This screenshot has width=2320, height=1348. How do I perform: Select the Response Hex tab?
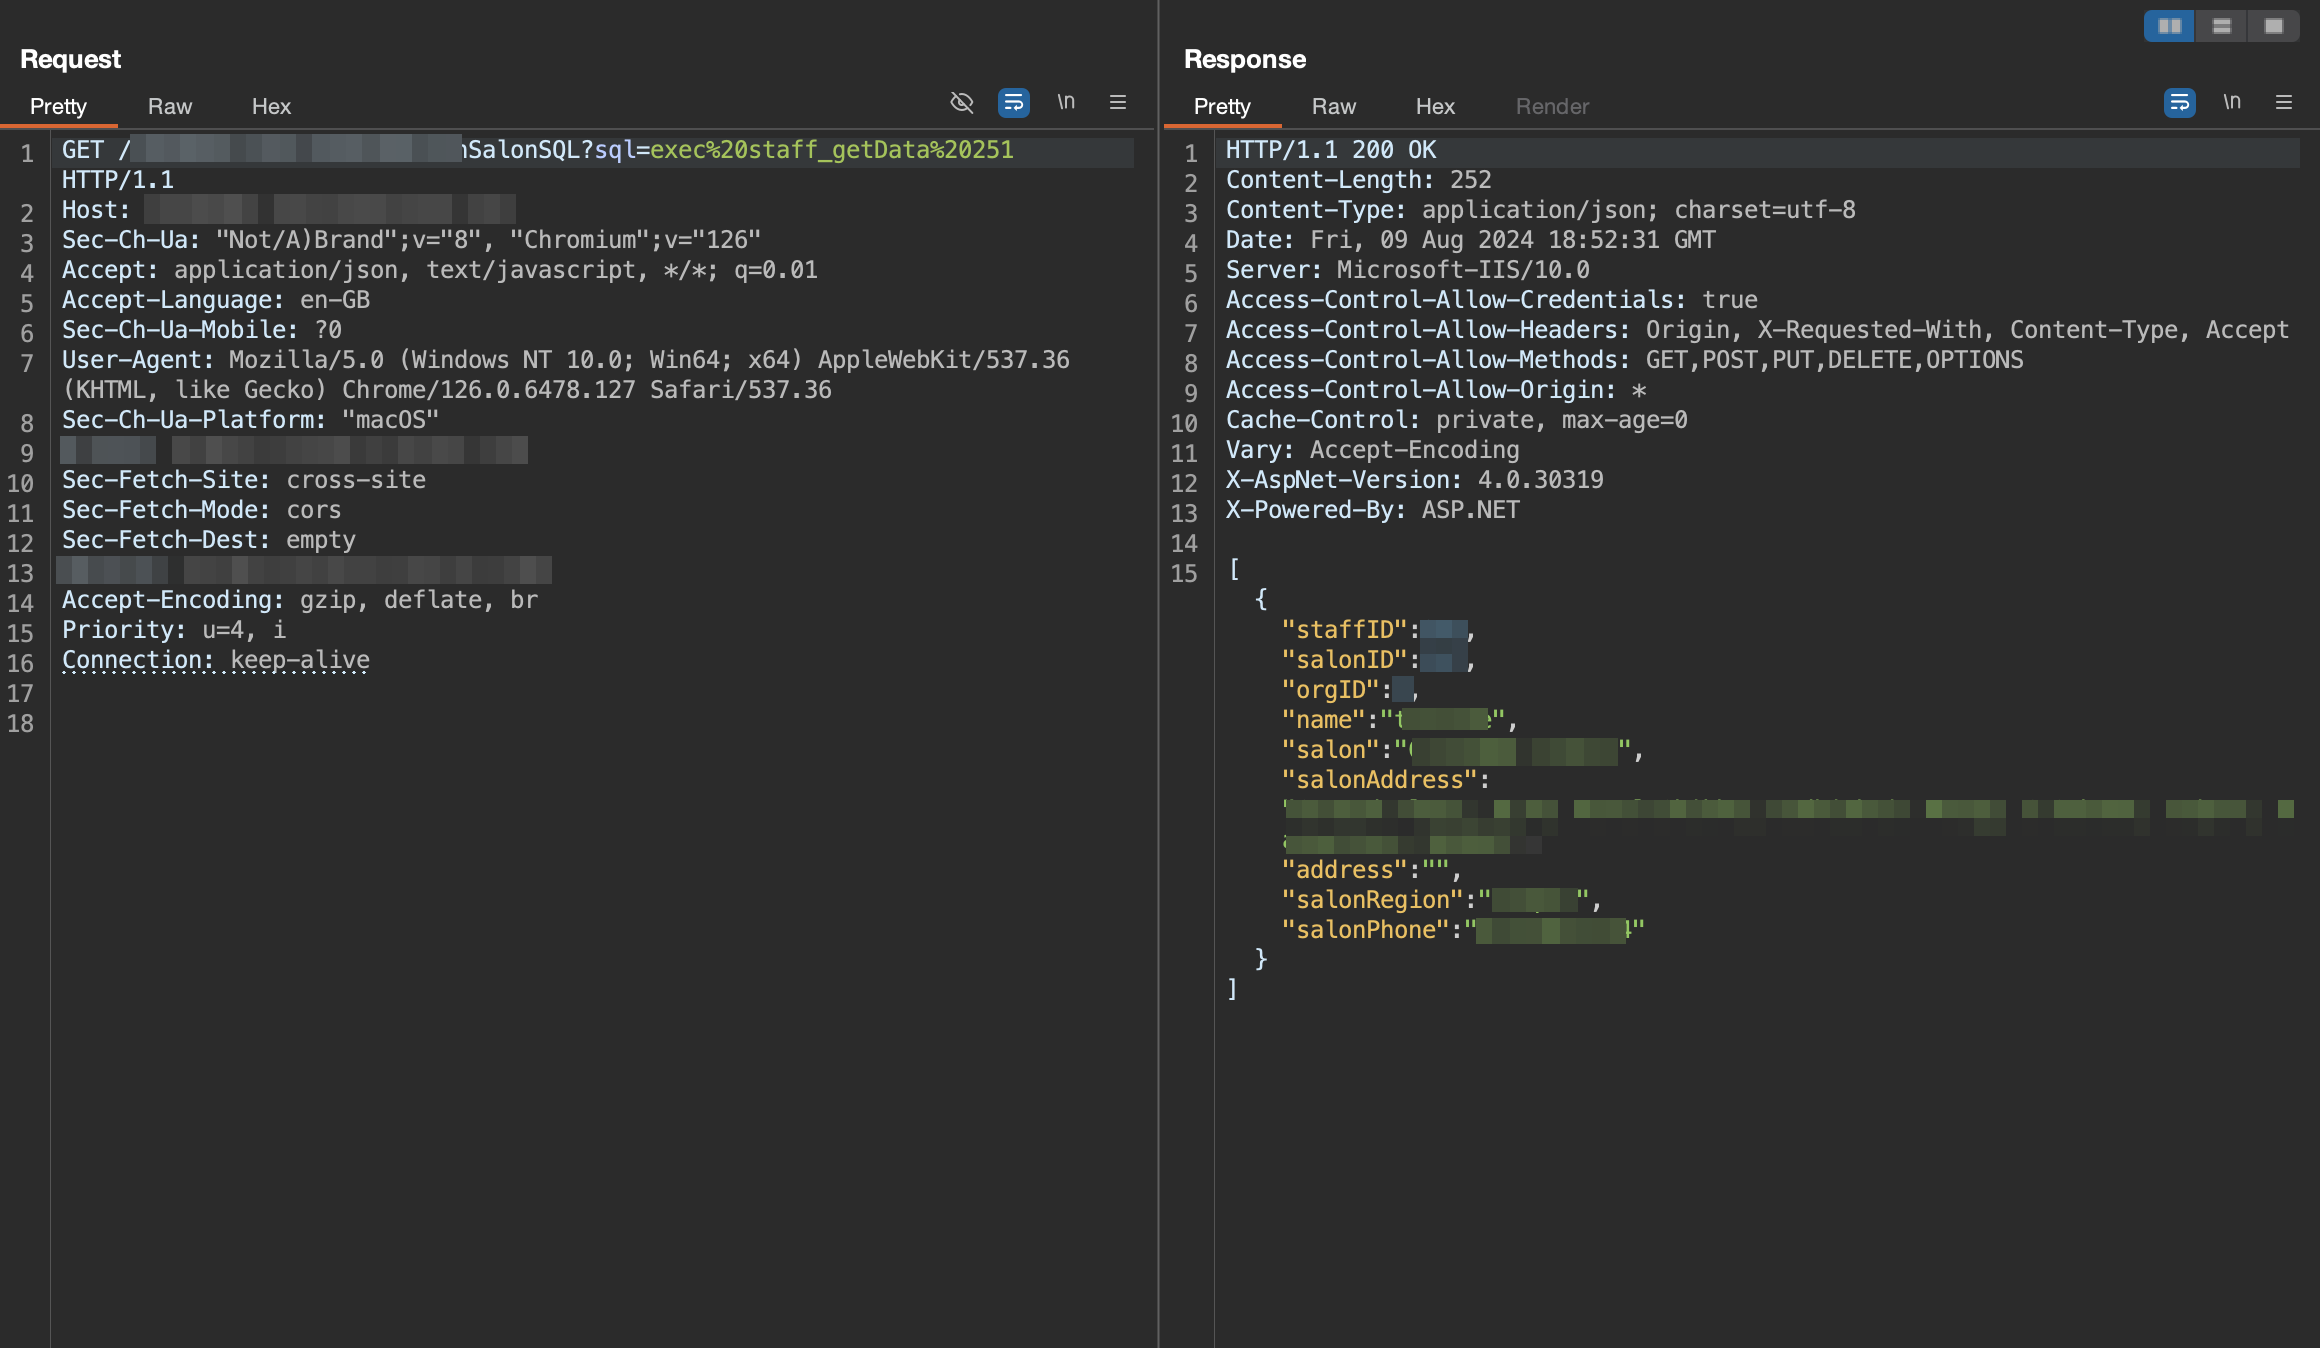(x=1435, y=106)
